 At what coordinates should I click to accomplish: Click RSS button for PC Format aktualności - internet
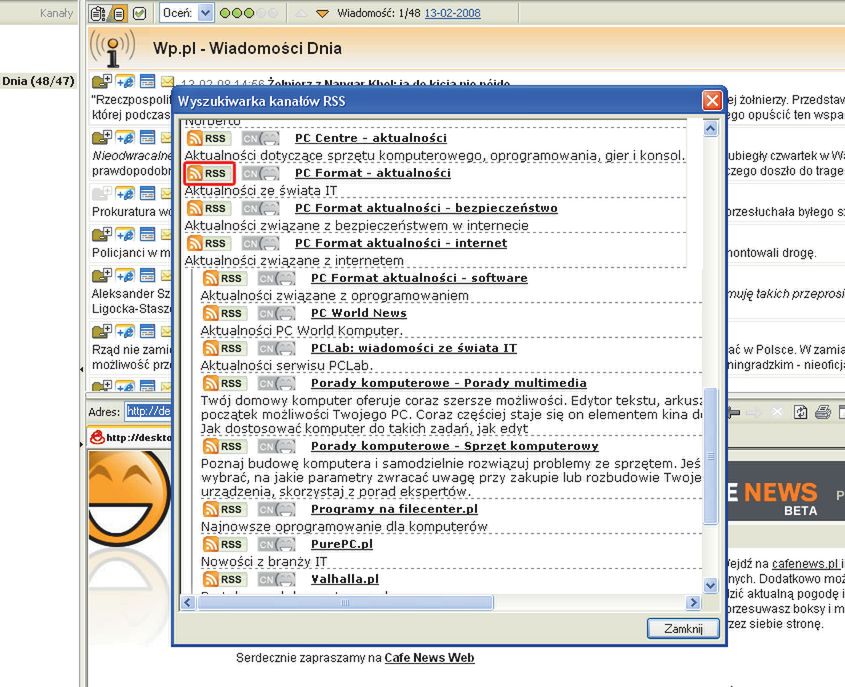pos(209,244)
